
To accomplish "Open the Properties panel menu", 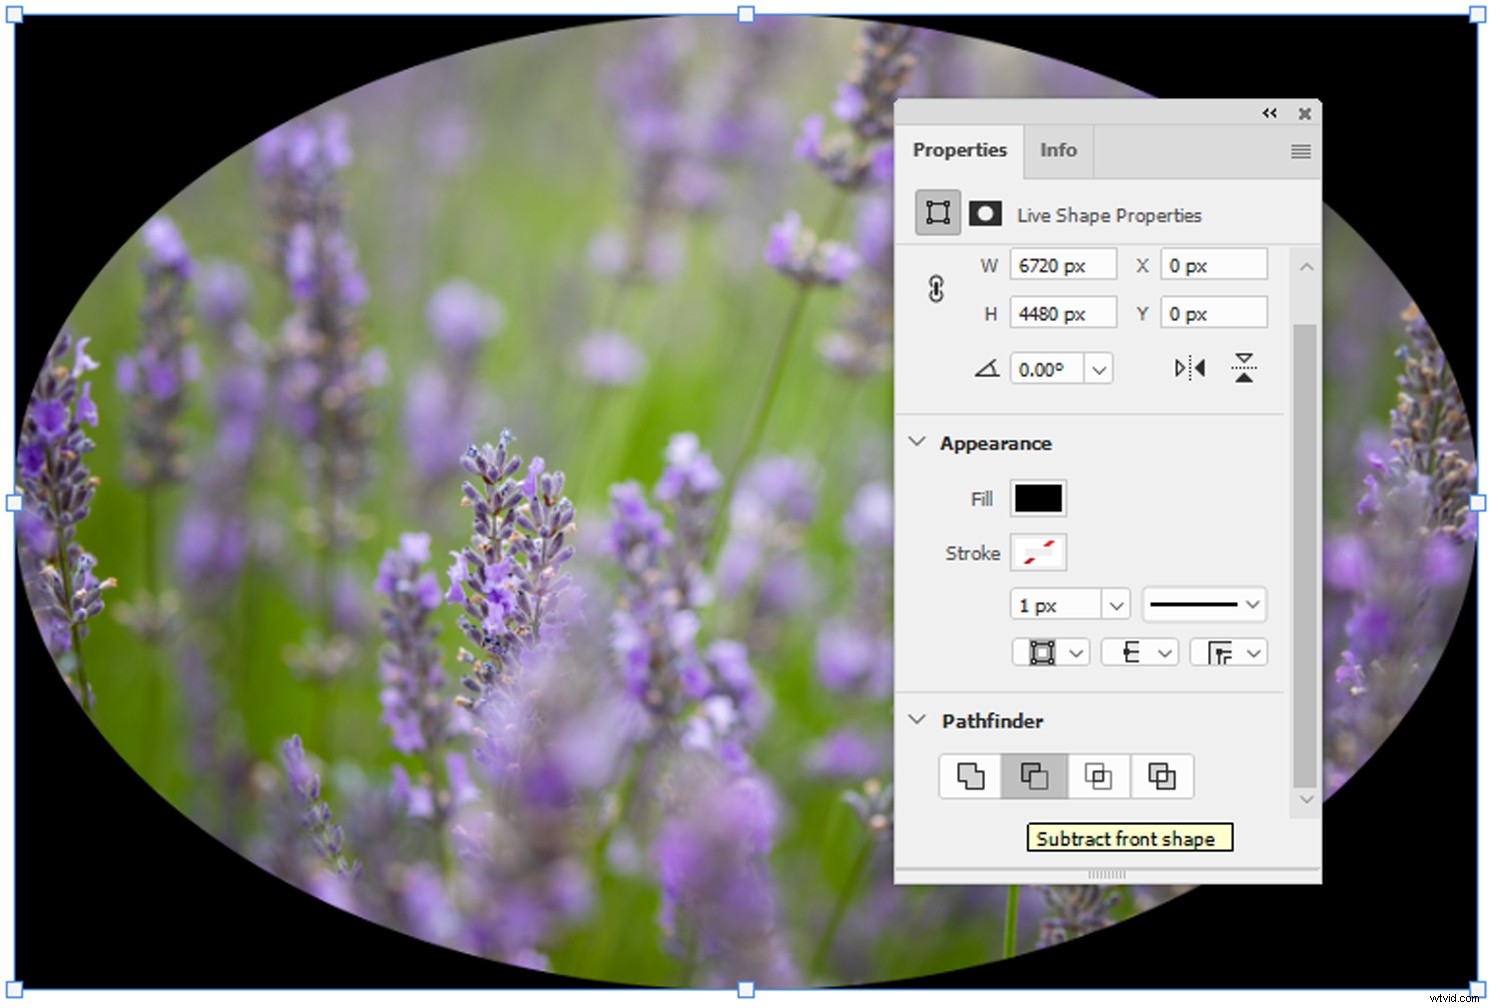I will pyautogui.click(x=1300, y=151).
